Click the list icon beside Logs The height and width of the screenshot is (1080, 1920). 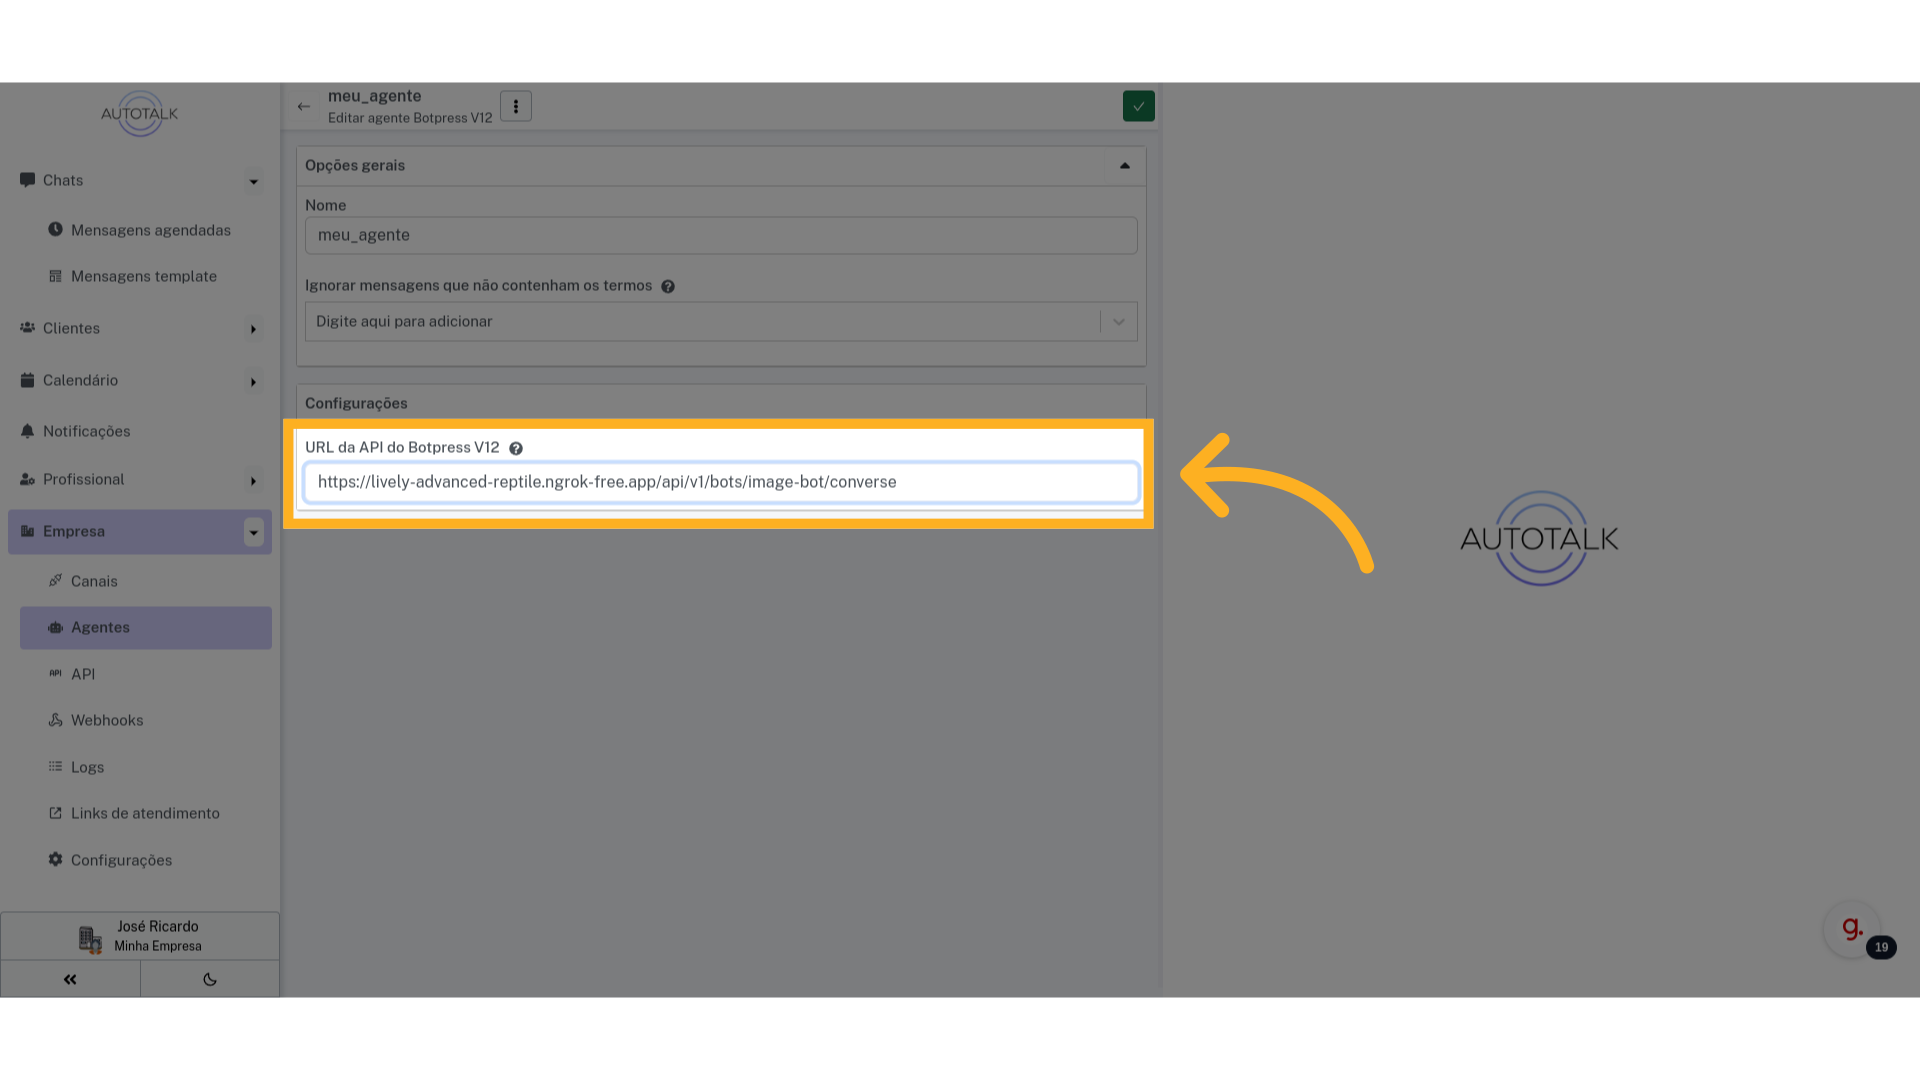(55, 766)
